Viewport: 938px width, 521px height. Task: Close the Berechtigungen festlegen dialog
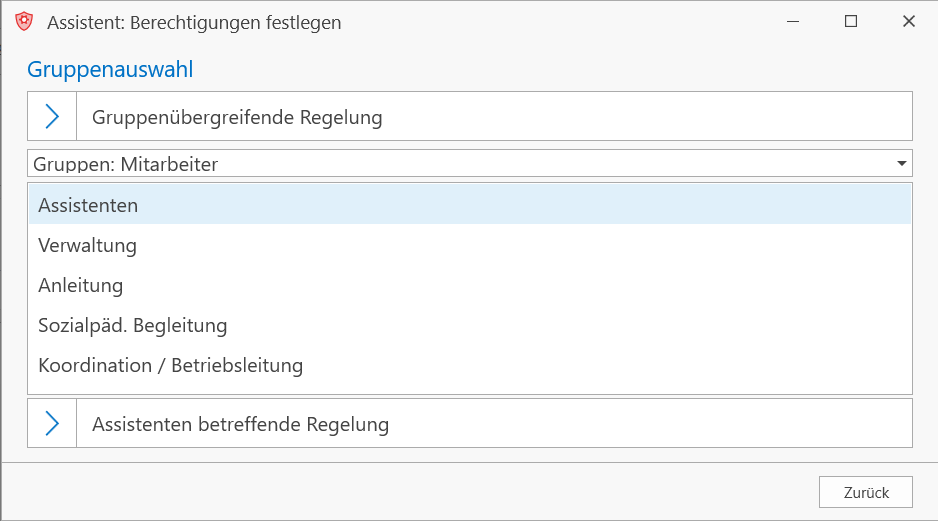click(x=909, y=22)
